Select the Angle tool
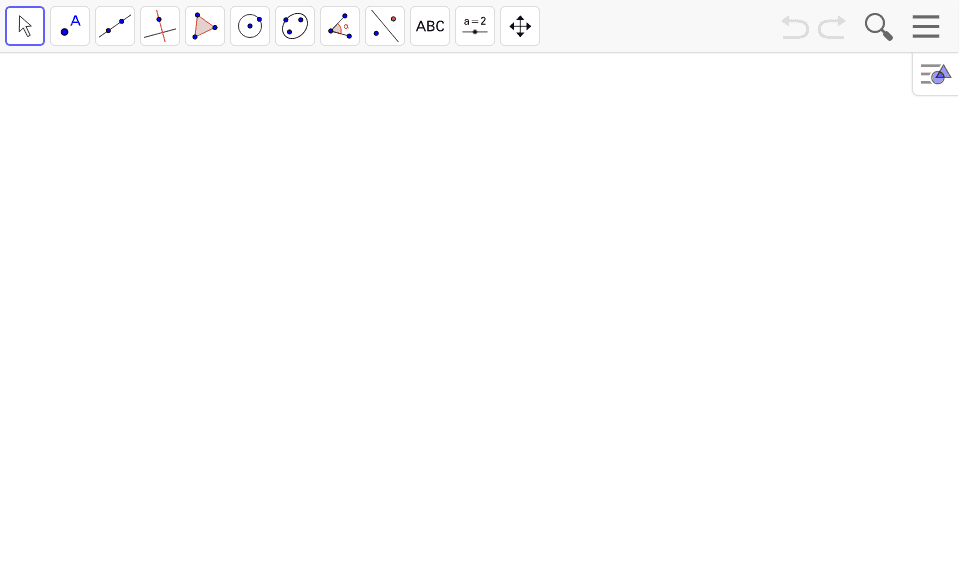This screenshot has width=960, height=570. coord(340,26)
